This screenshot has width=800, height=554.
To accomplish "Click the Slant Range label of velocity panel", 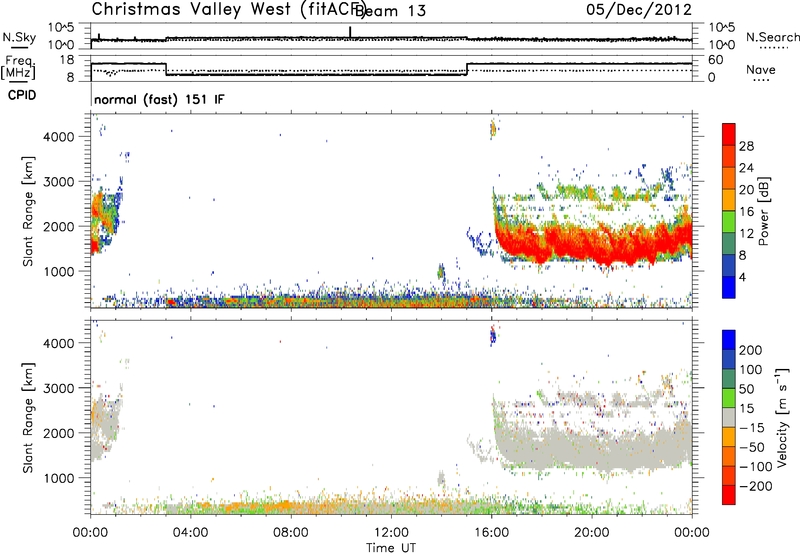I will pos(28,418).
